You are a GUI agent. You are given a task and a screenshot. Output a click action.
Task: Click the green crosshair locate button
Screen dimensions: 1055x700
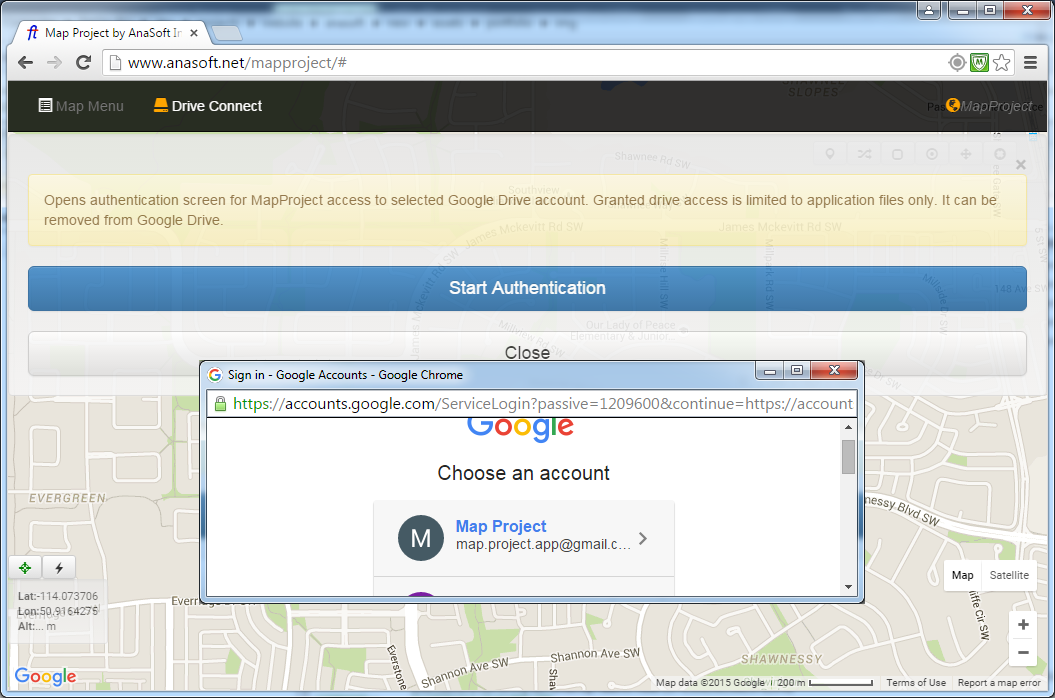(x=25, y=568)
